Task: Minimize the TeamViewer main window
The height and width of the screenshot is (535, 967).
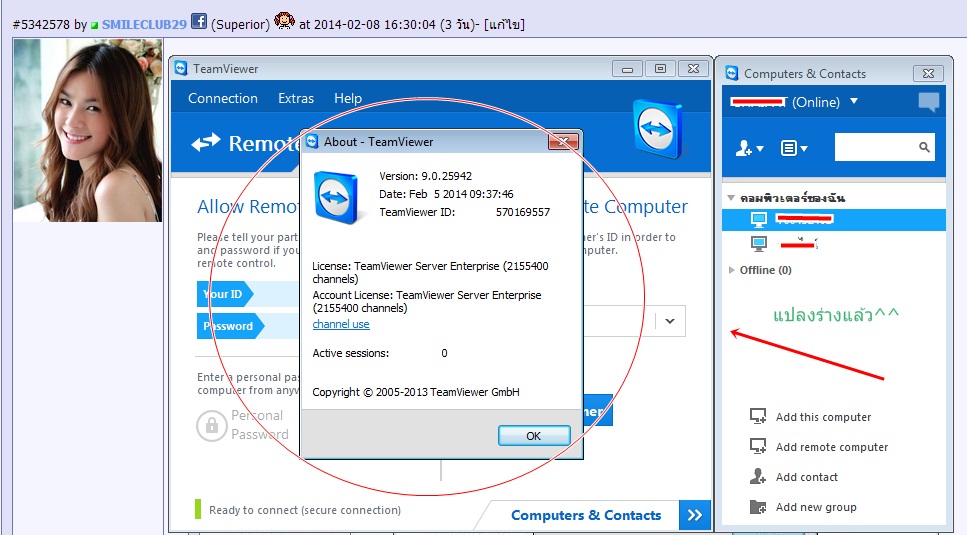Action: point(627,68)
